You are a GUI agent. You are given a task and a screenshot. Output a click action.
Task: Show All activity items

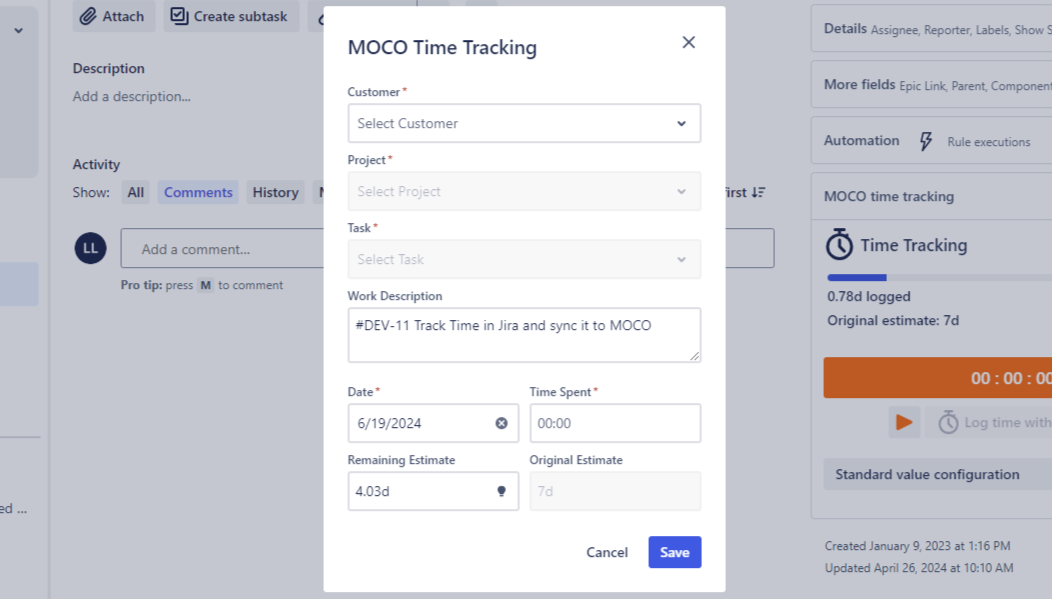click(x=136, y=192)
